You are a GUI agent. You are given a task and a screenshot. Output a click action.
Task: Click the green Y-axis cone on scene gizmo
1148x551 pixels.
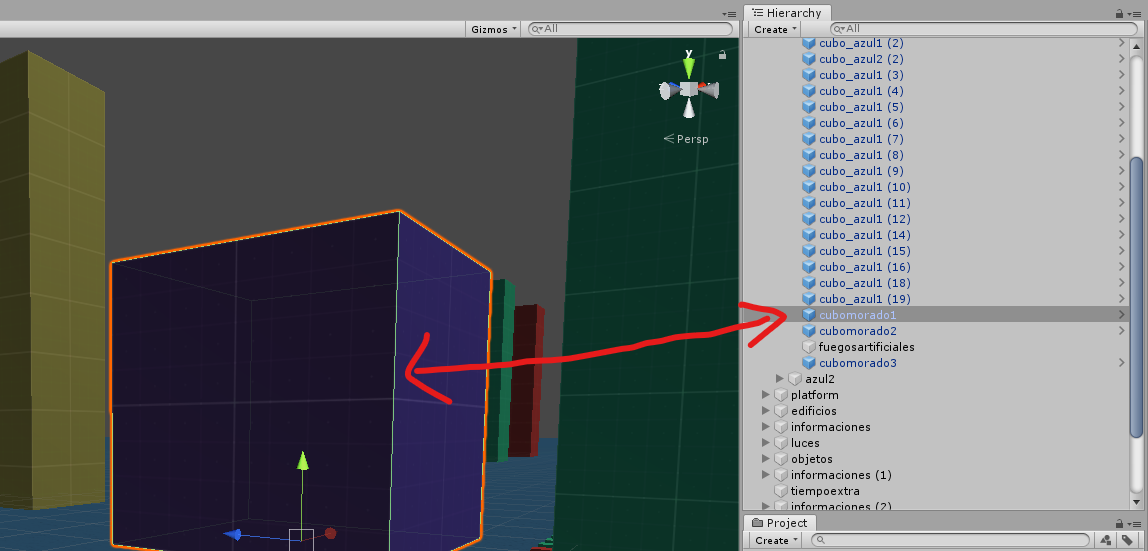tap(688, 67)
